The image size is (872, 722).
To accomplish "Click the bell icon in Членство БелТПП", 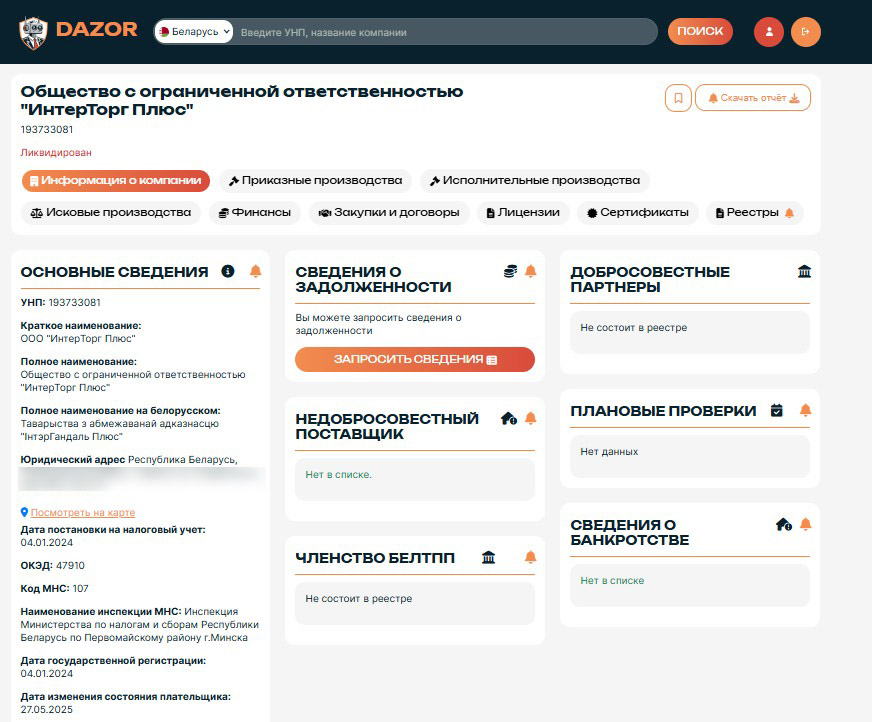I will [x=531, y=557].
